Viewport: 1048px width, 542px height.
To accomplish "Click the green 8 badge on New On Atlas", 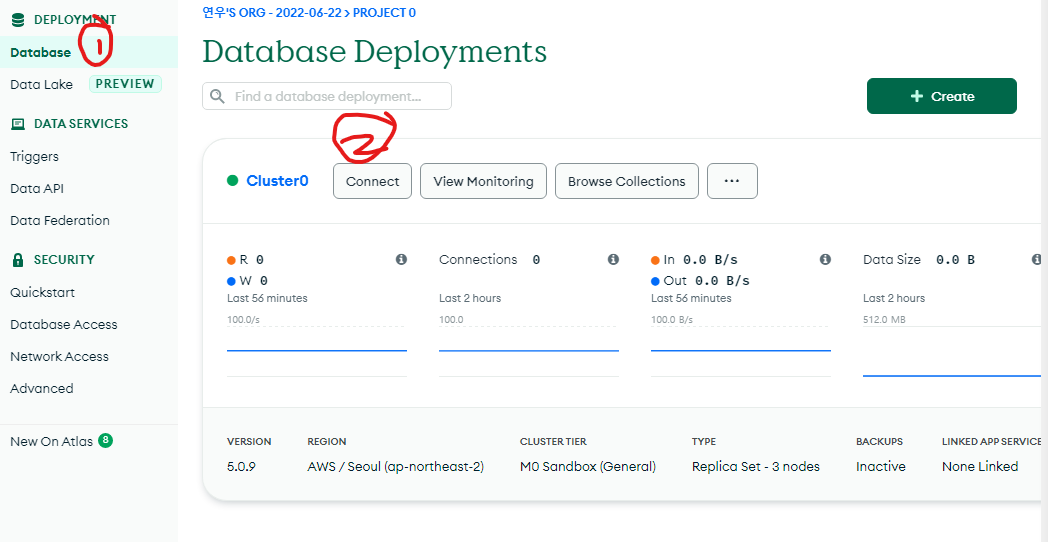I will [105, 440].
